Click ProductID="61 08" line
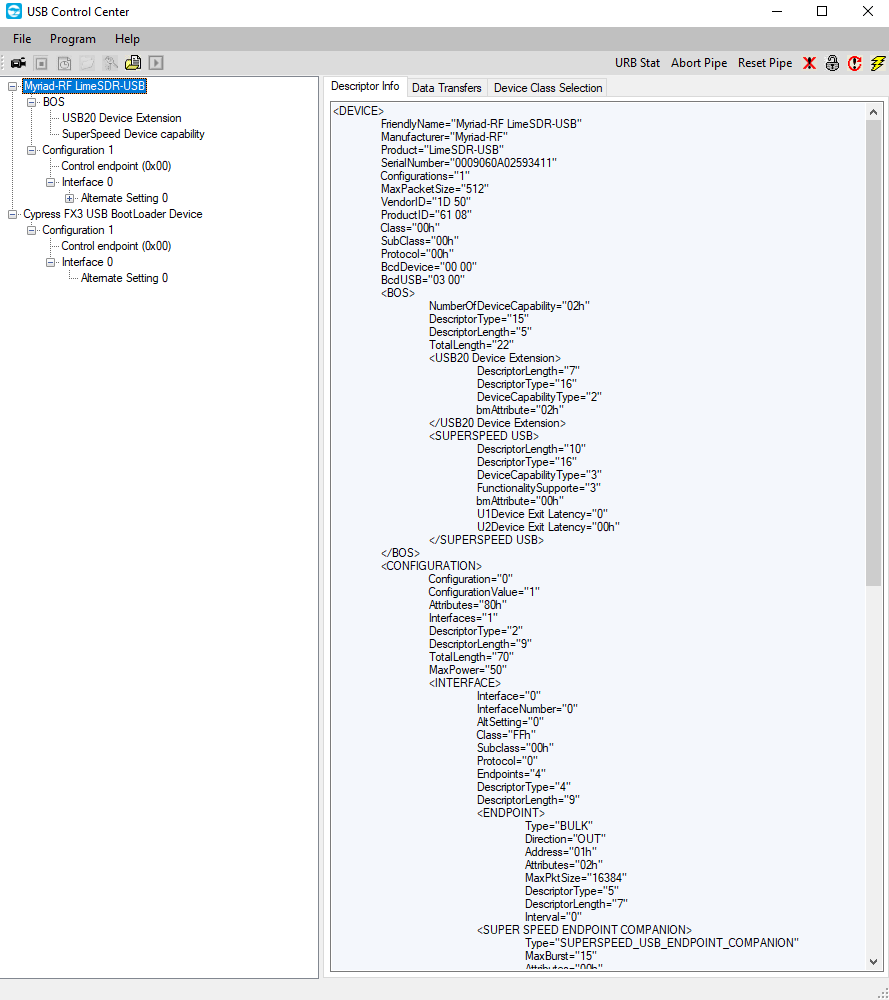Image resolution: width=889 pixels, height=1000 pixels. pos(427,215)
